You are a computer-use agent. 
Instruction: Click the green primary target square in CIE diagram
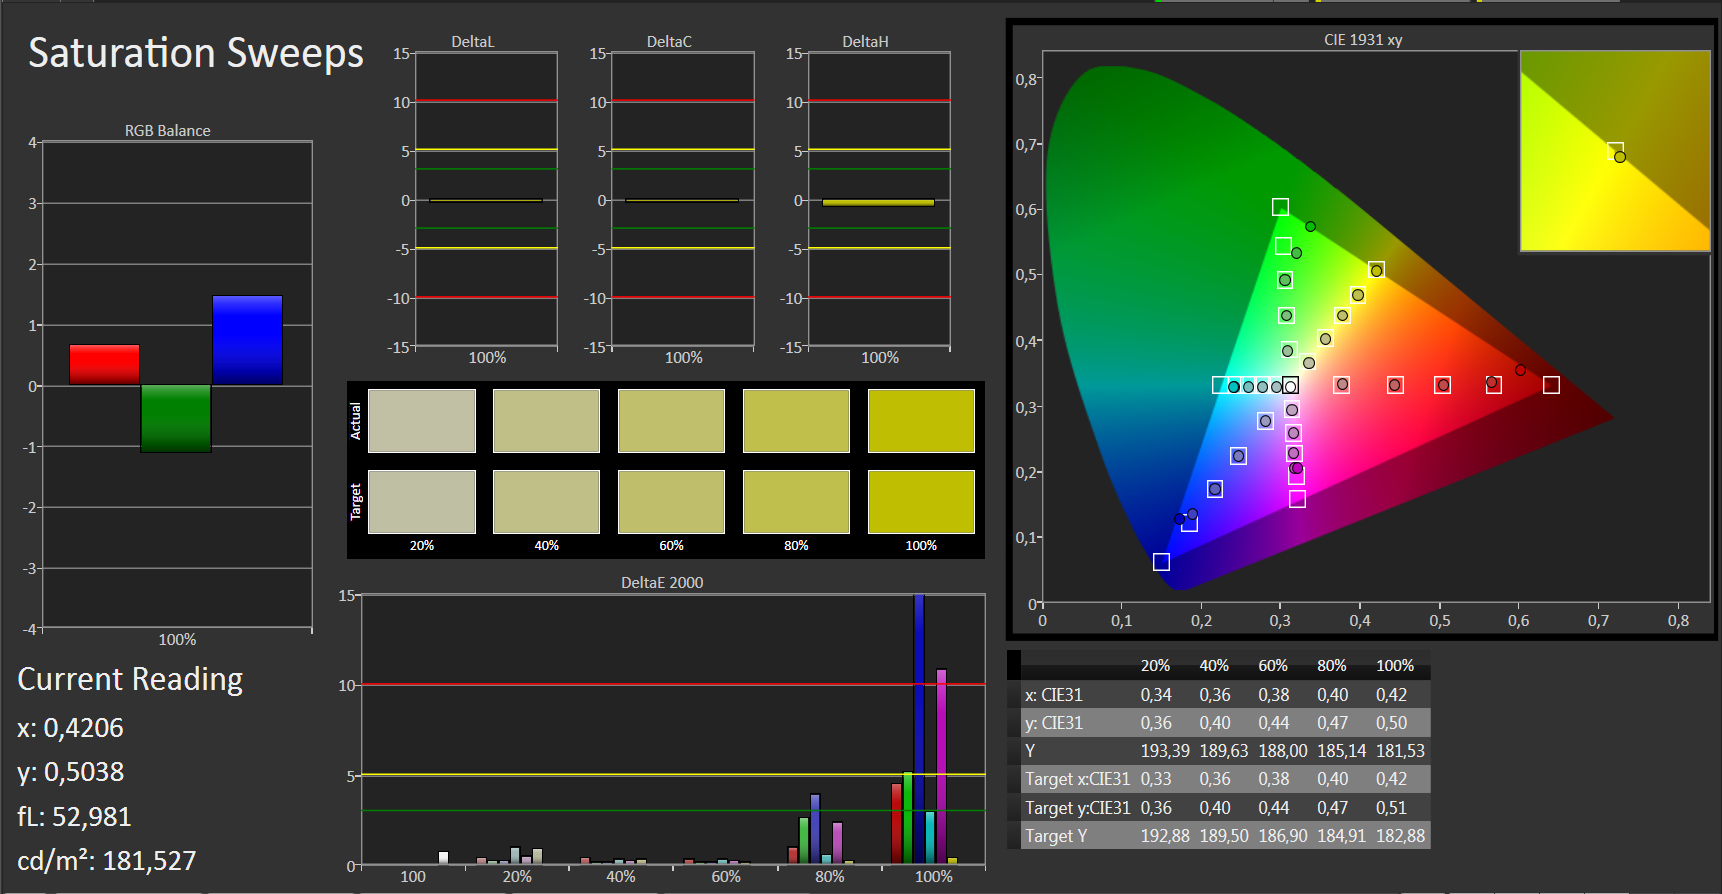coord(1280,207)
